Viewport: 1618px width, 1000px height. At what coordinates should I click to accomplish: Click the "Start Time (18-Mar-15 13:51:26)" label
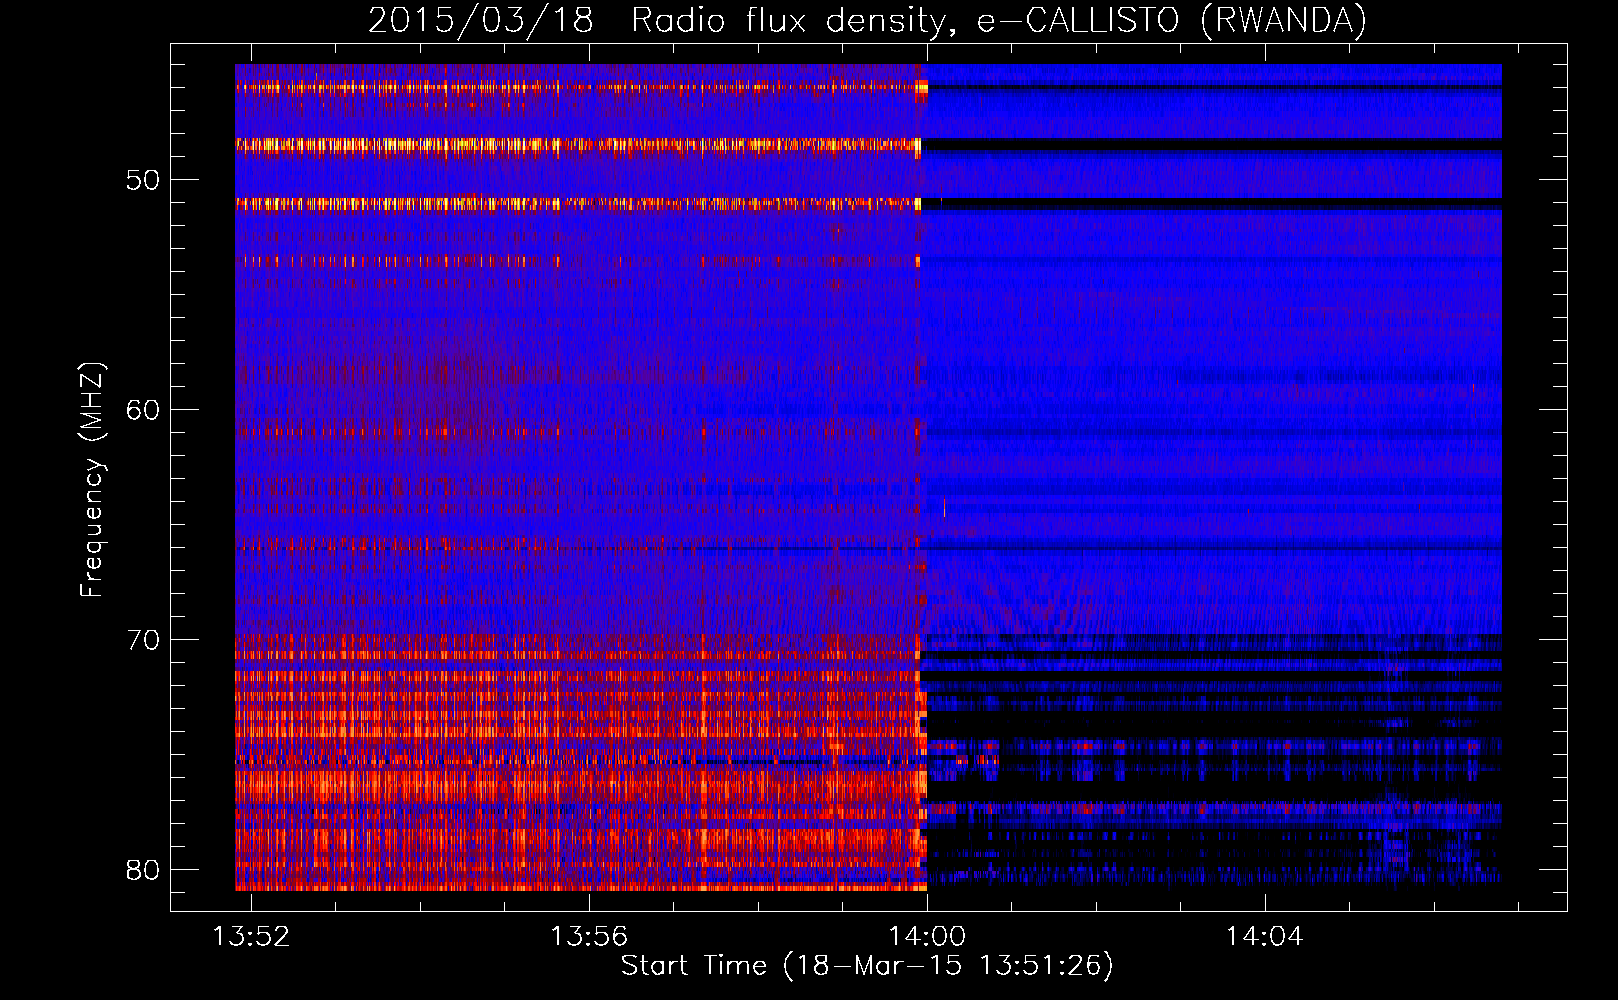pyautogui.click(x=867, y=966)
